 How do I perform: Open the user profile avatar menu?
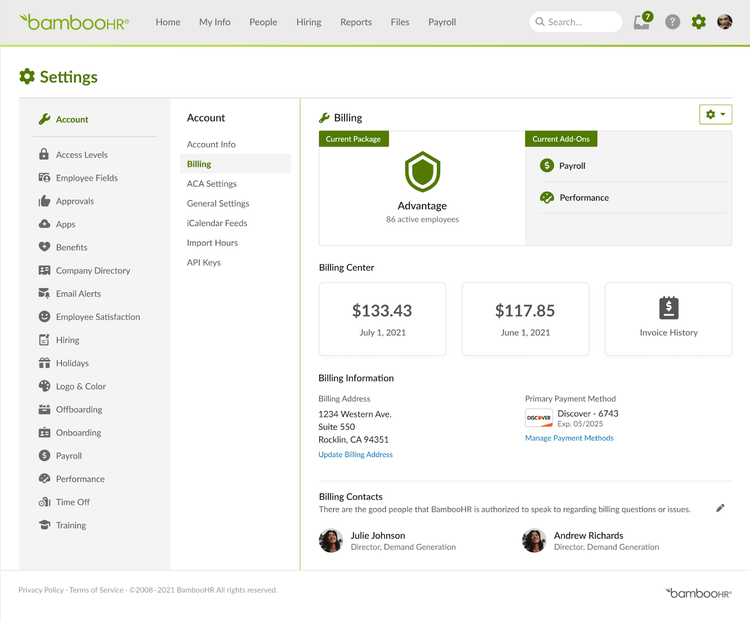pos(724,22)
